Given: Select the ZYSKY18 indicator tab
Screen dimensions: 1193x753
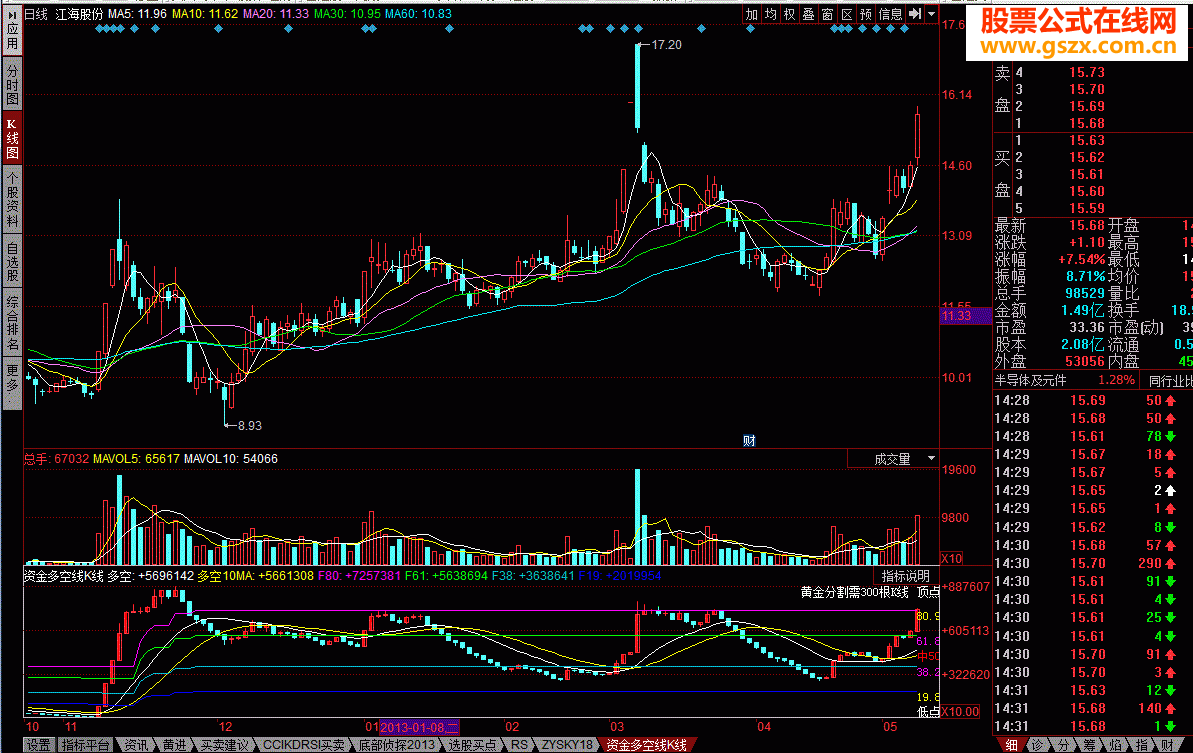Looking at the screenshot, I should (567, 745).
